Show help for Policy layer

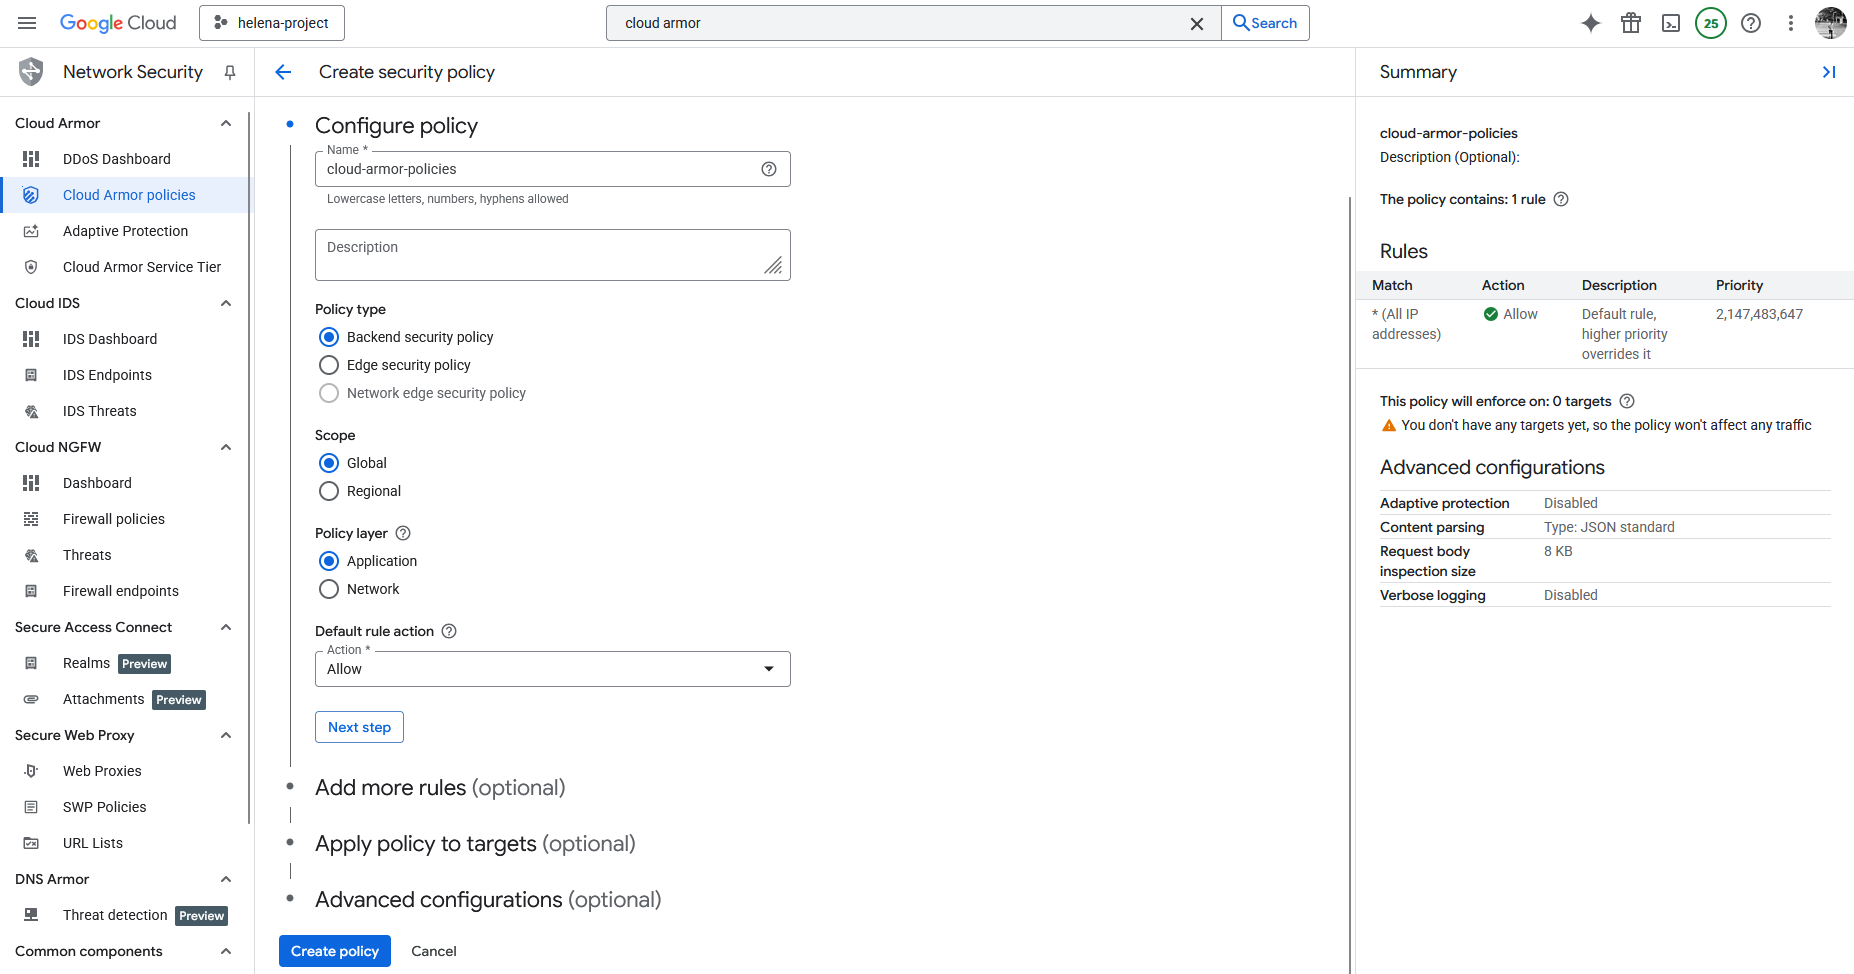coord(403,533)
